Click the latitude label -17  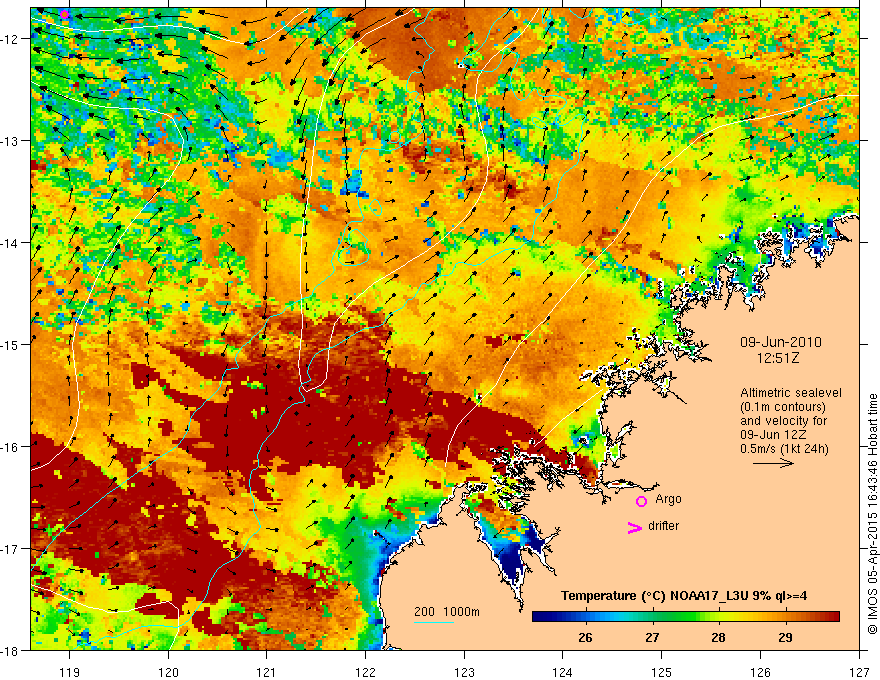[x=11, y=549]
